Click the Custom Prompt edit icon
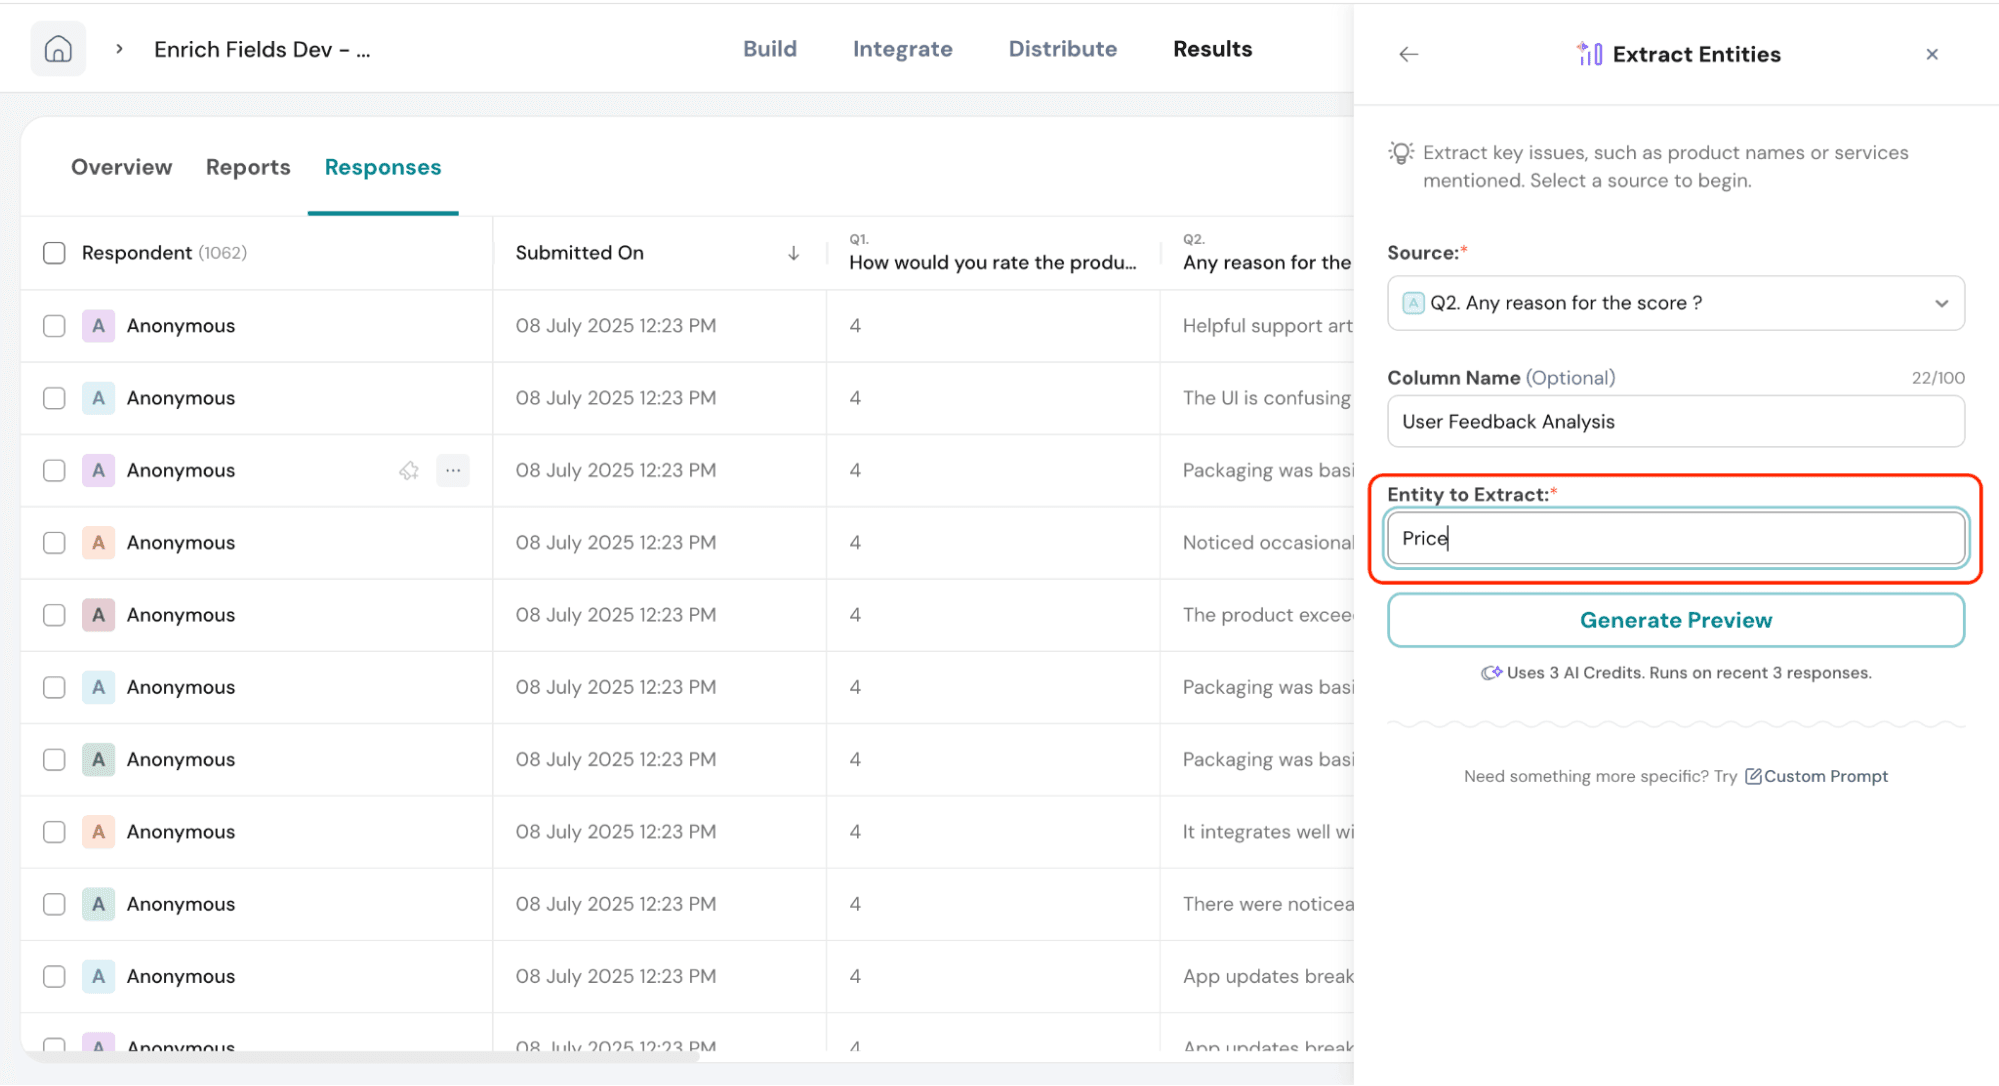1999x1086 pixels. (1753, 776)
